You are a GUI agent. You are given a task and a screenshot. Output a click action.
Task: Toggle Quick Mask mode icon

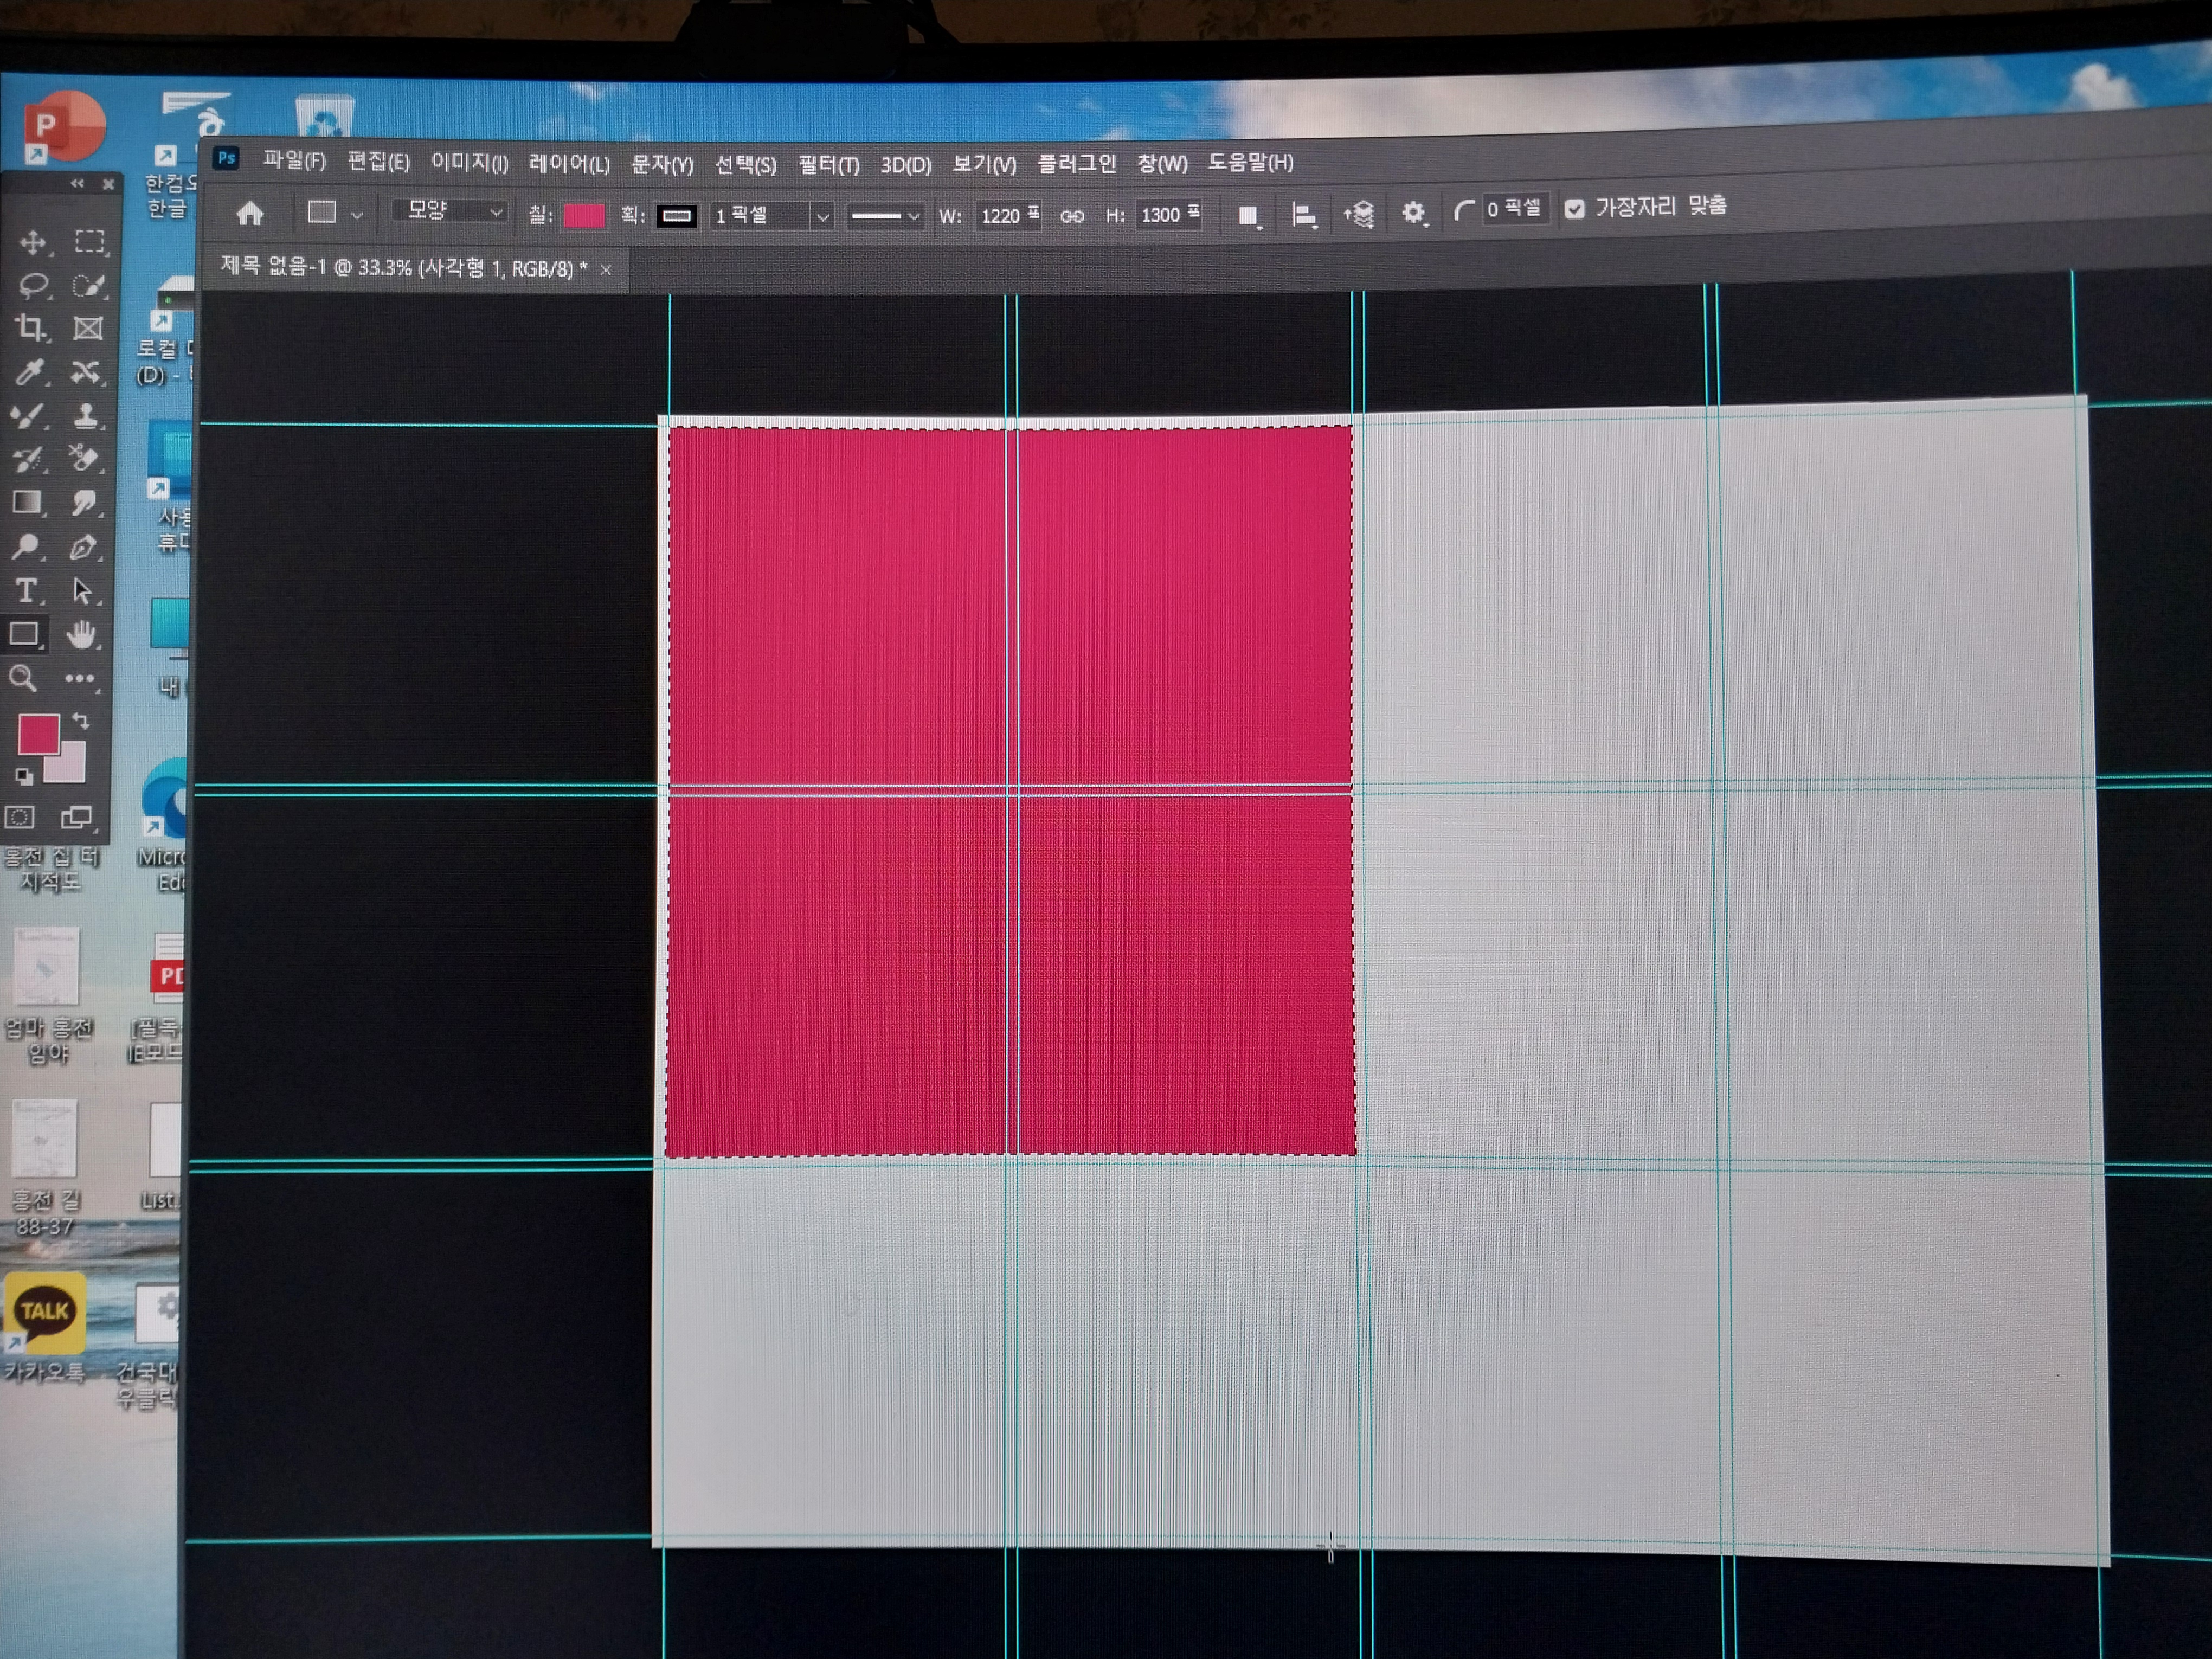19,817
